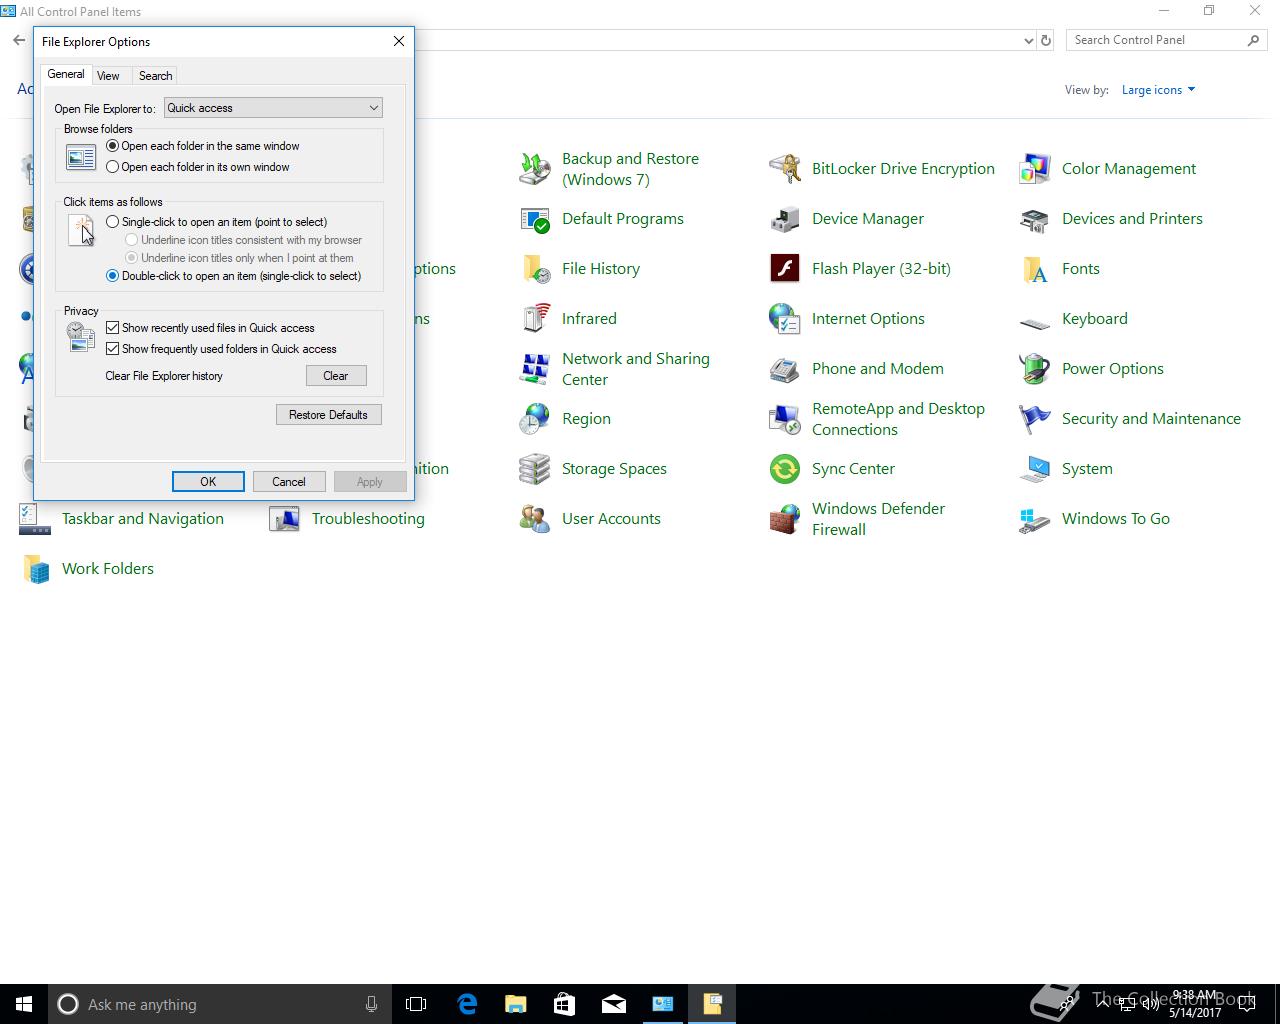Open the Color Management icon
Image resolution: width=1280 pixels, height=1024 pixels.
pyautogui.click(x=1035, y=169)
